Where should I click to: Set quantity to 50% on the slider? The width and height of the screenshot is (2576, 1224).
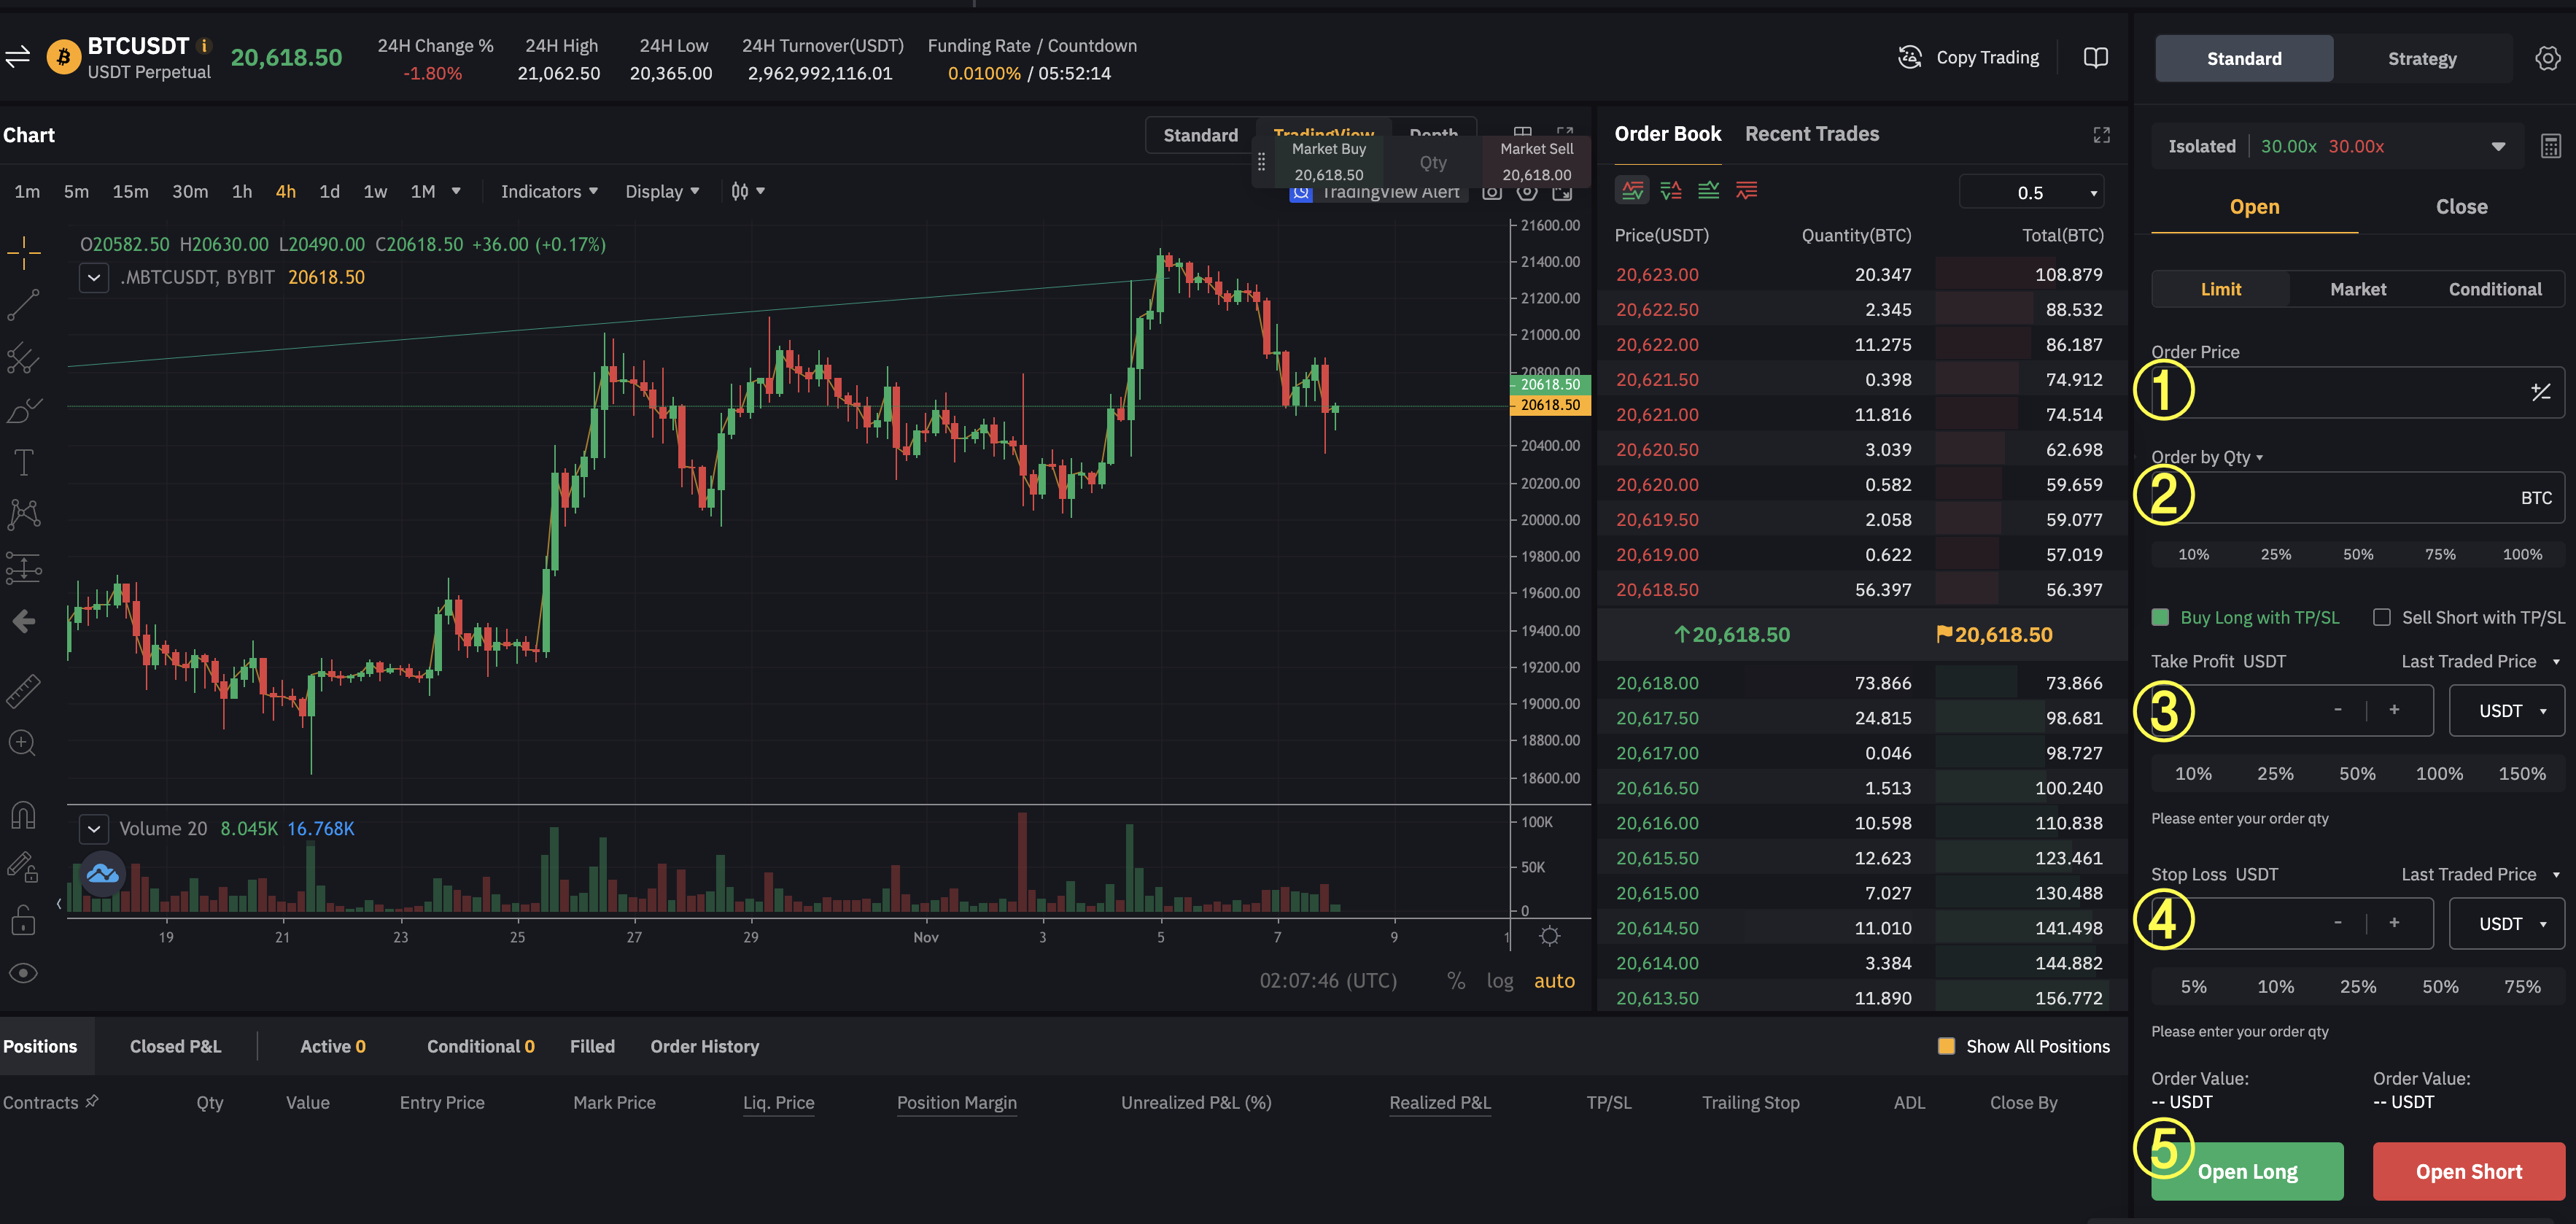pos(2357,554)
